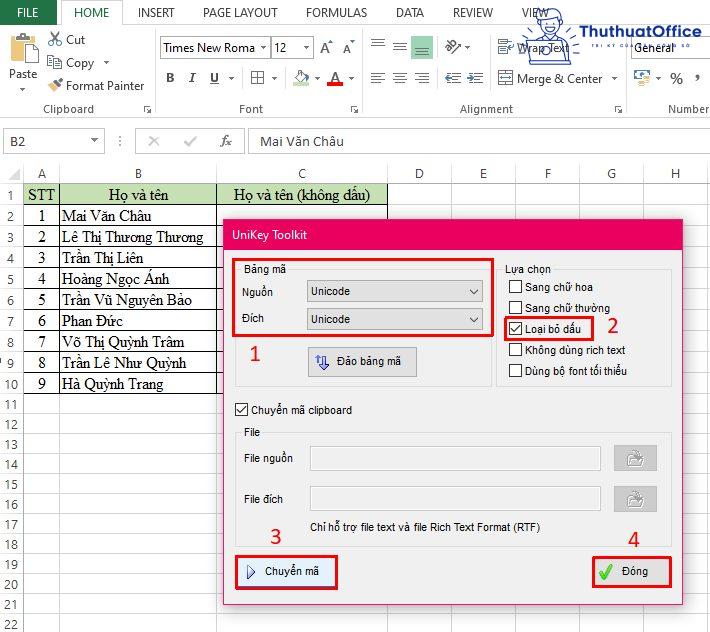Uncheck Loại bỏ dấu option
Screen dimensions: 710x632
click(x=515, y=329)
